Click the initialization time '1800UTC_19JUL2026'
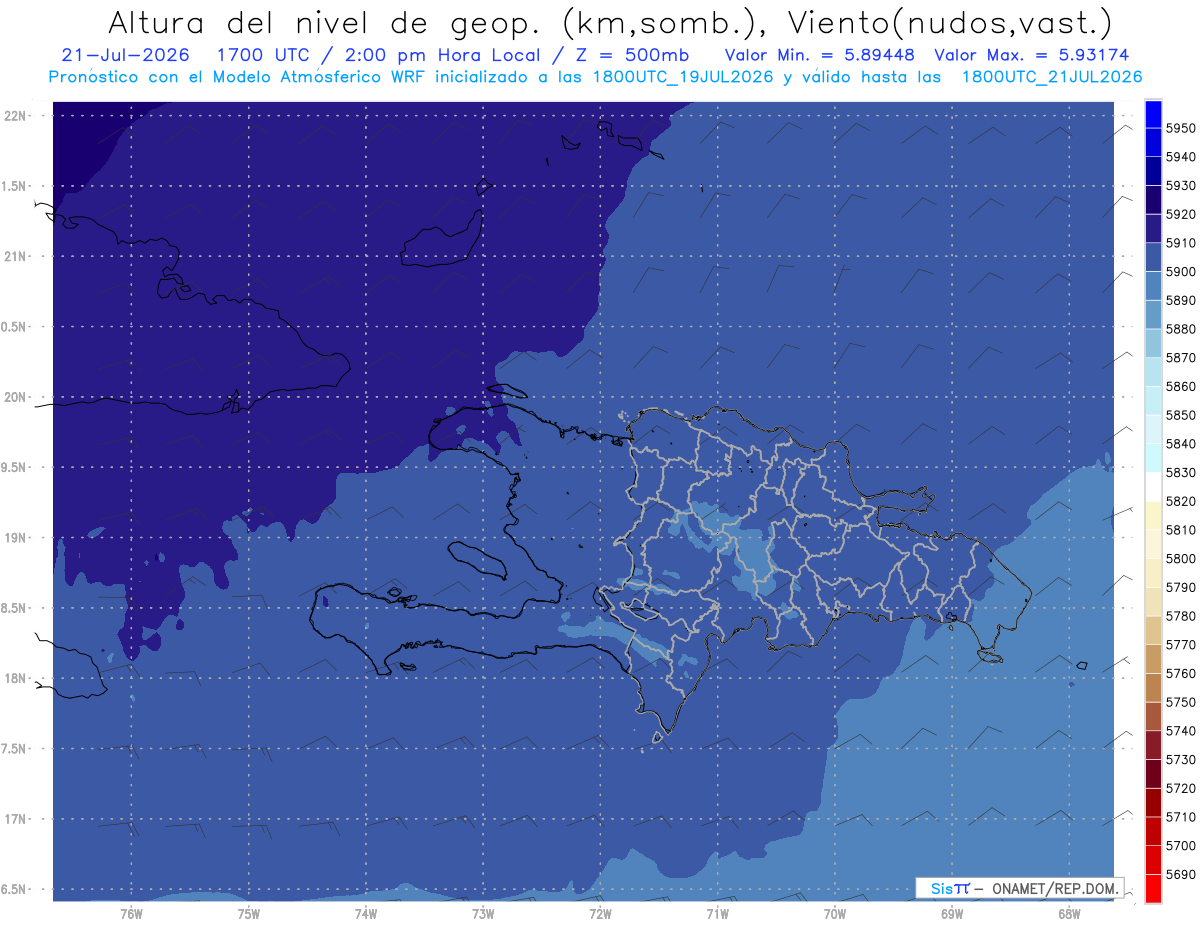 [x=683, y=77]
